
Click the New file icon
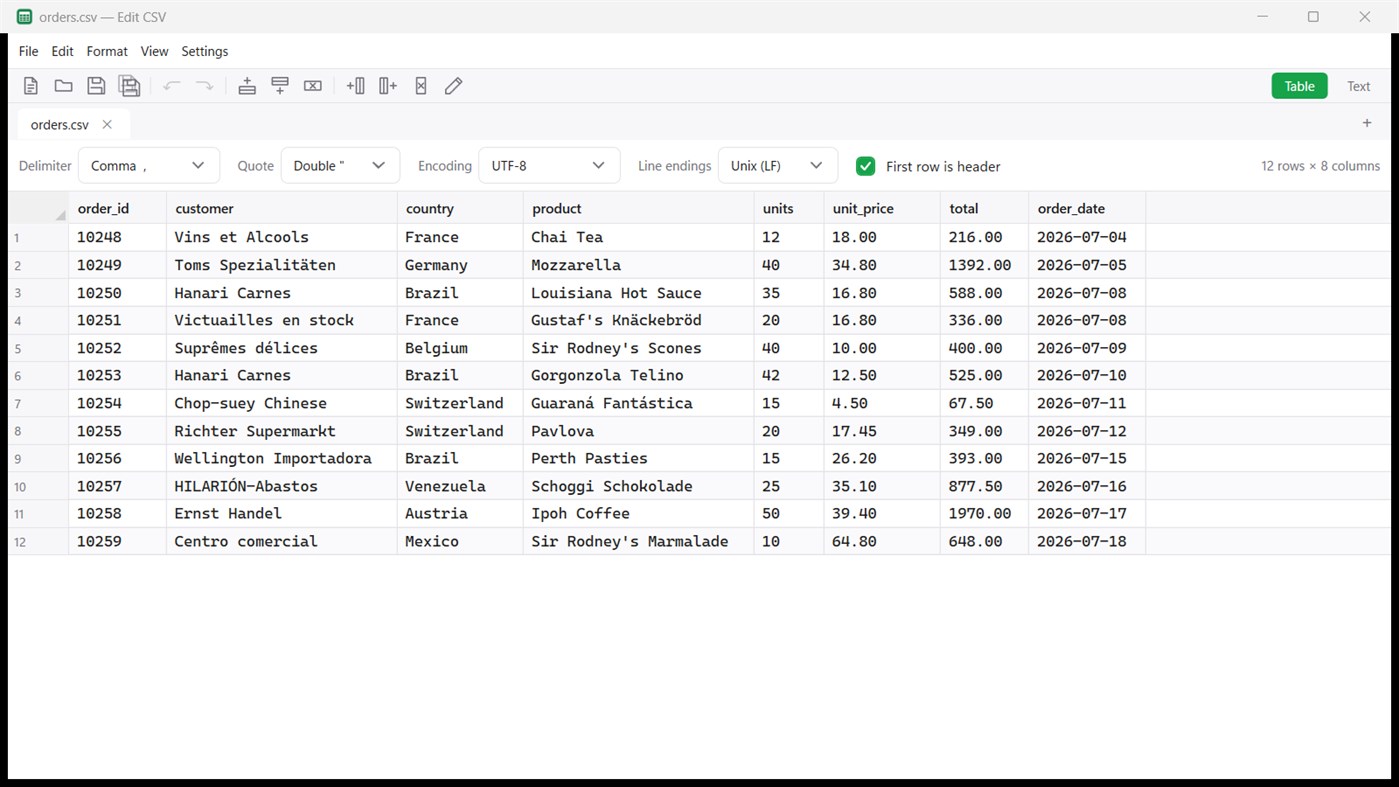tap(31, 86)
